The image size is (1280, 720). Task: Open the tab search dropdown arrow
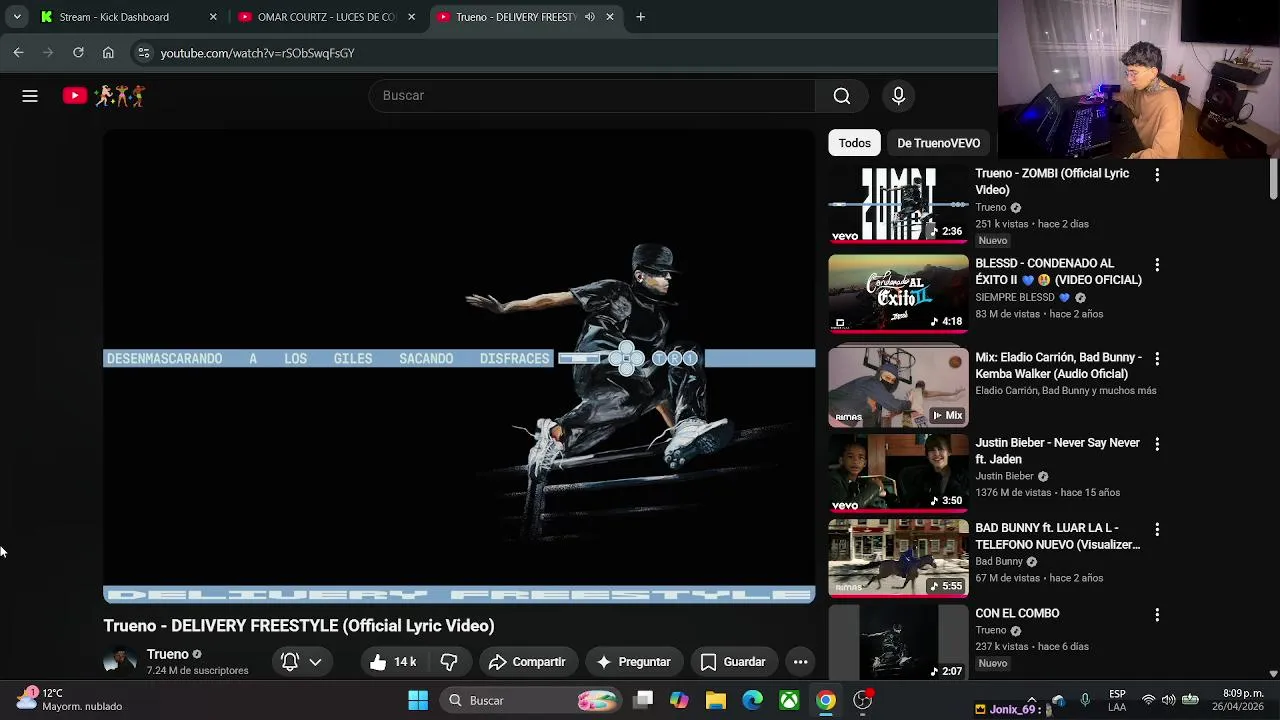[17, 17]
